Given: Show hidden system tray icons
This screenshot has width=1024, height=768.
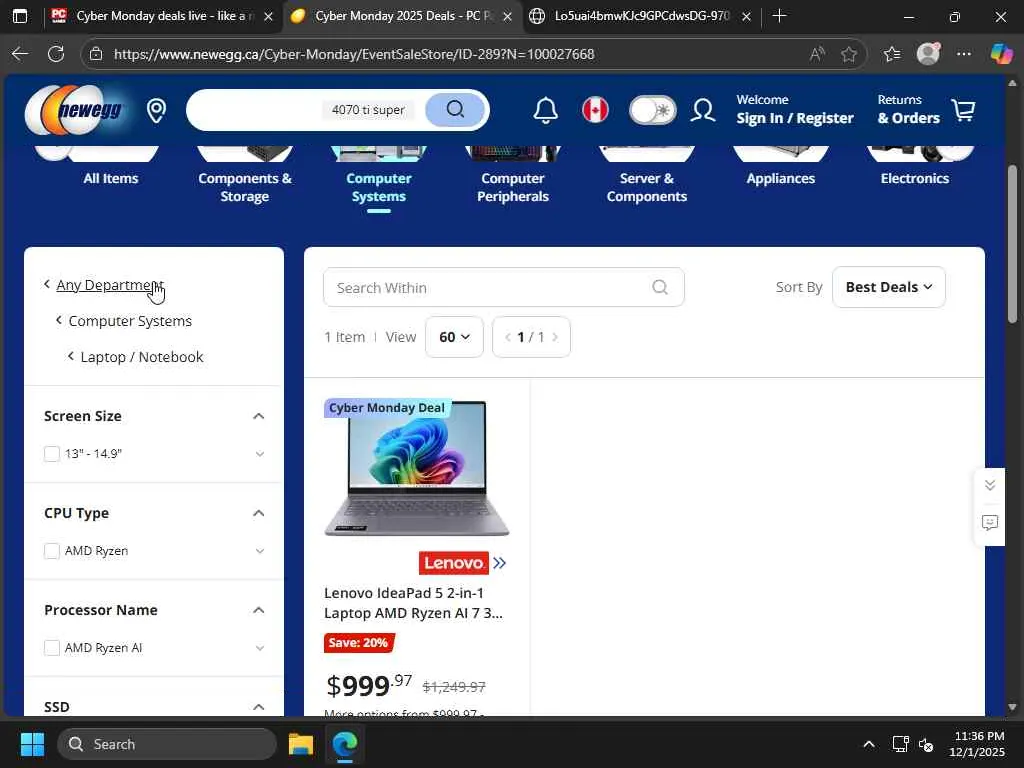Looking at the screenshot, I should coord(869,744).
